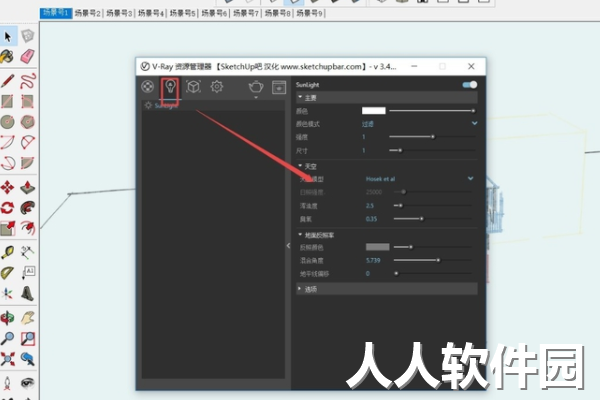This screenshot has width=600, height=400.
Task: Select the Scale tool
Action: [x=7, y=228]
